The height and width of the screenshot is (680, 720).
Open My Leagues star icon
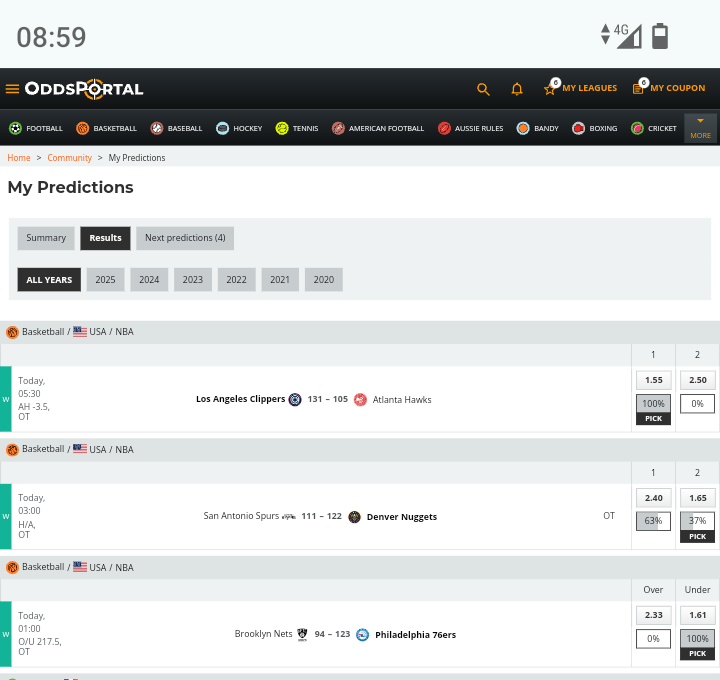coord(550,89)
